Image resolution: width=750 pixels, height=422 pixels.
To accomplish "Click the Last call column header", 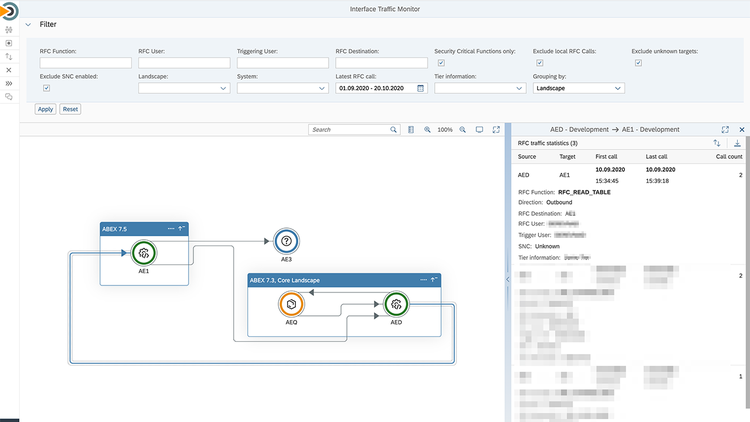I will pyautogui.click(x=656, y=156).
